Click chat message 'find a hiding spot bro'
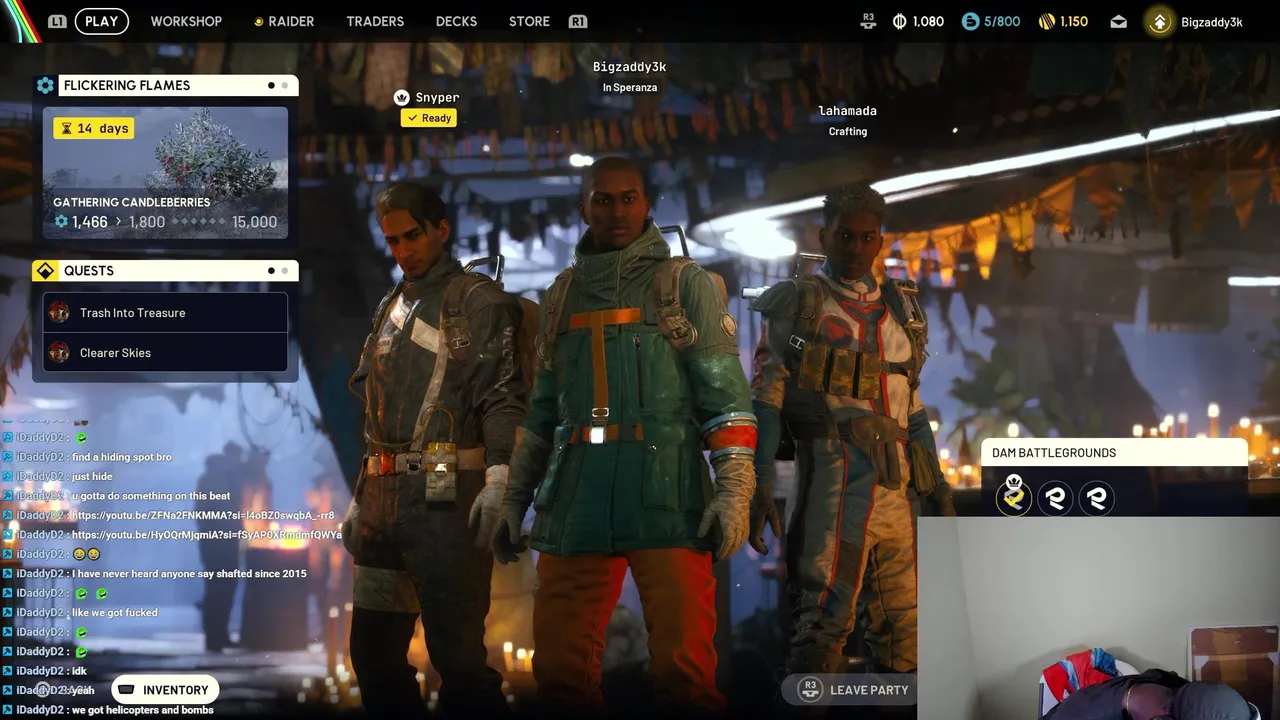This screenshot has height=720, width=1280. pos(122,457)
